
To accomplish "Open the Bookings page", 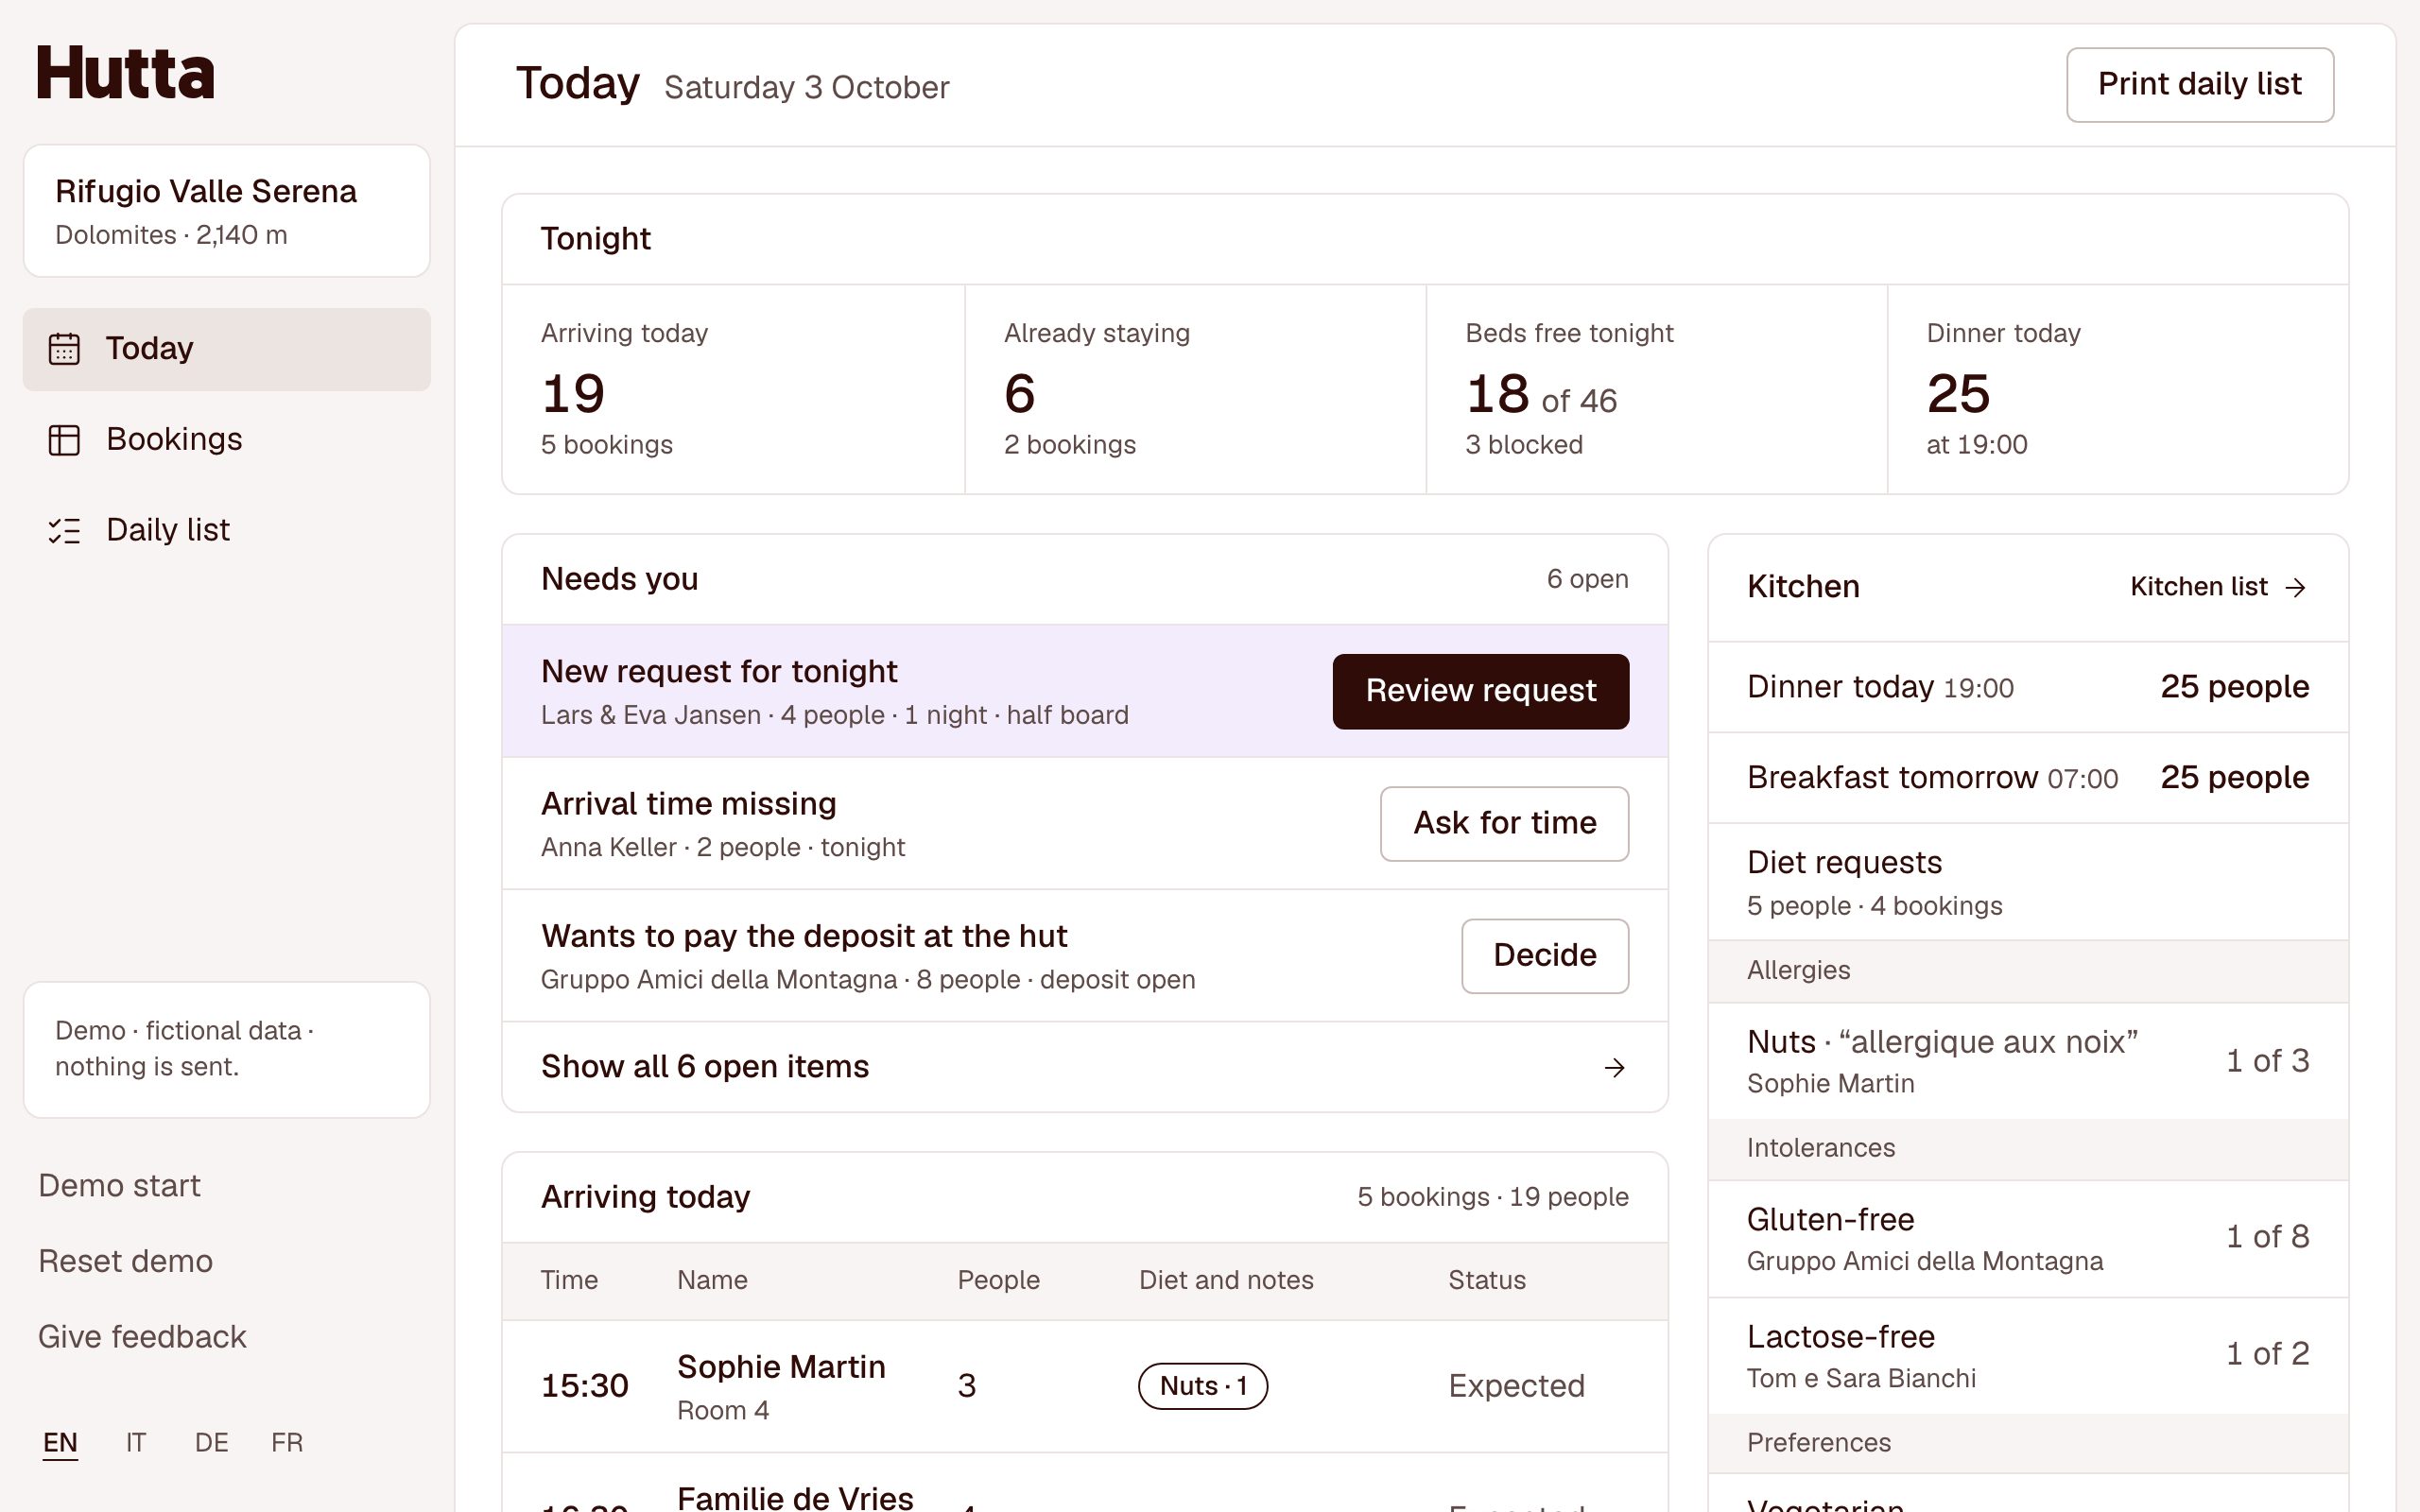I will point(227,440).
